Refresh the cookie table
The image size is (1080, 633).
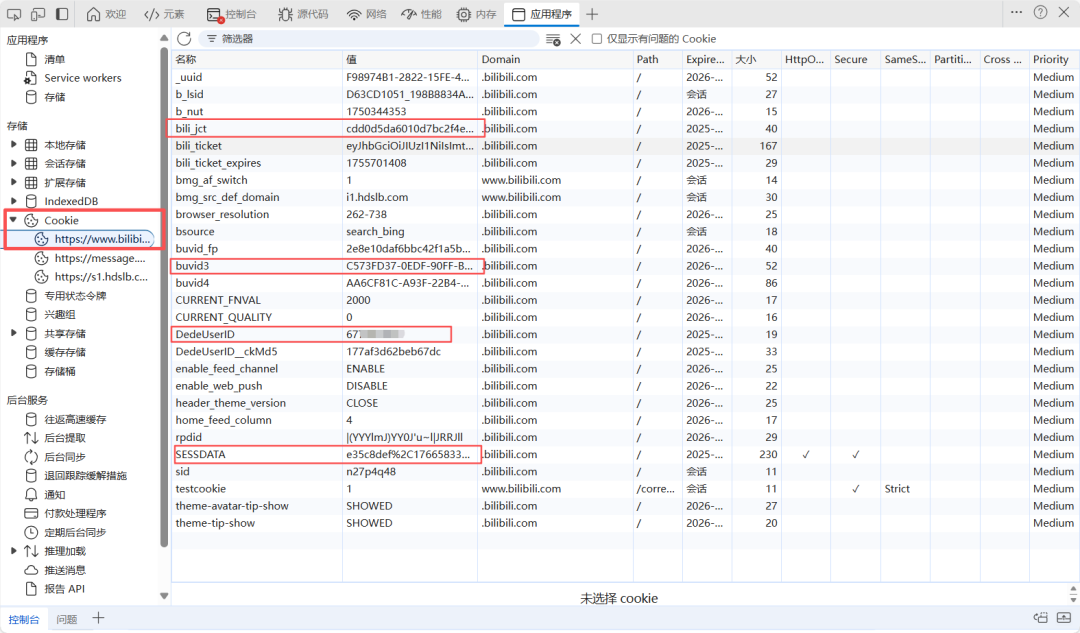pos(184,39)
